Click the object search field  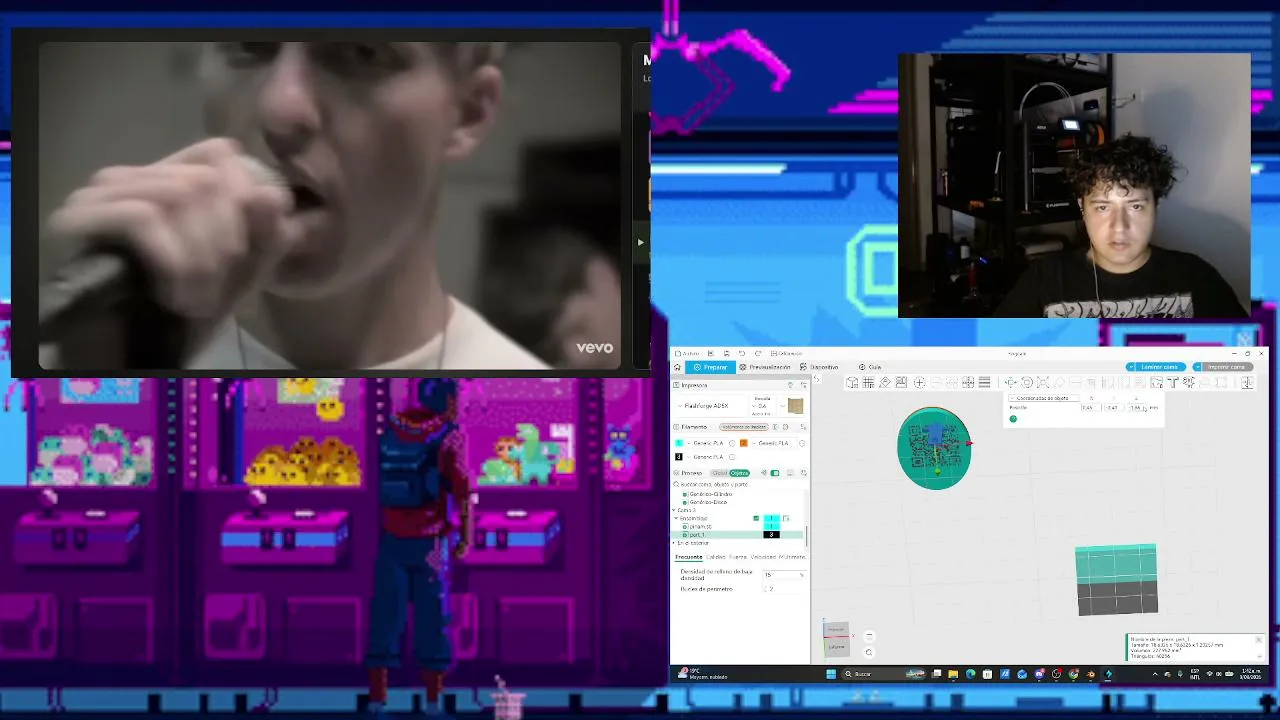[x=740, y=484]
